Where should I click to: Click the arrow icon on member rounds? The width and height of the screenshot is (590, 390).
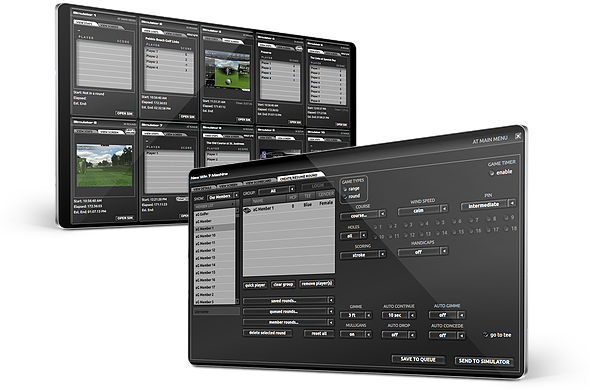click(331, 322)
